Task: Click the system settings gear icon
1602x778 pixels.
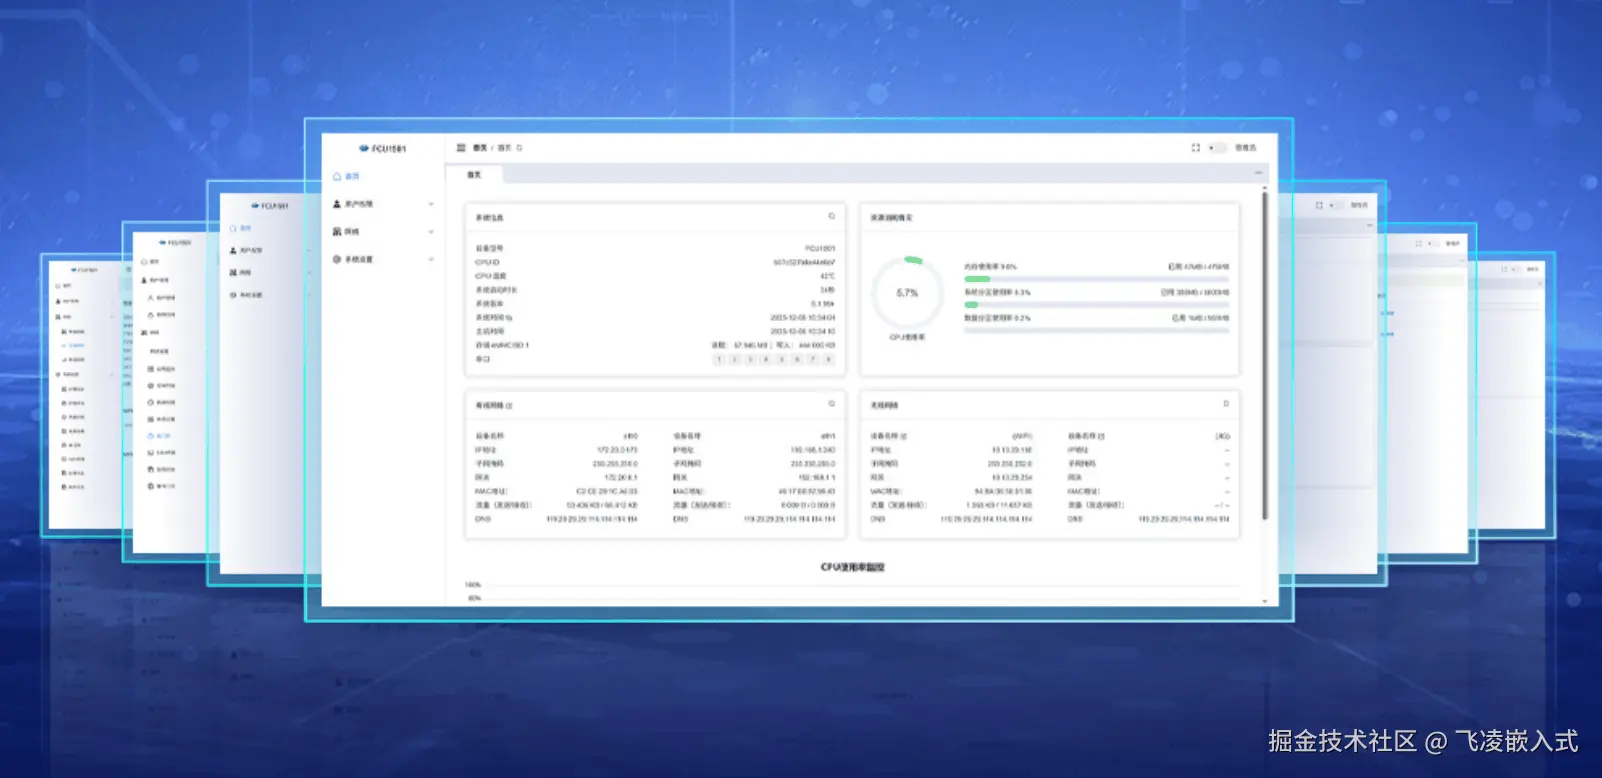Action: 337,259
